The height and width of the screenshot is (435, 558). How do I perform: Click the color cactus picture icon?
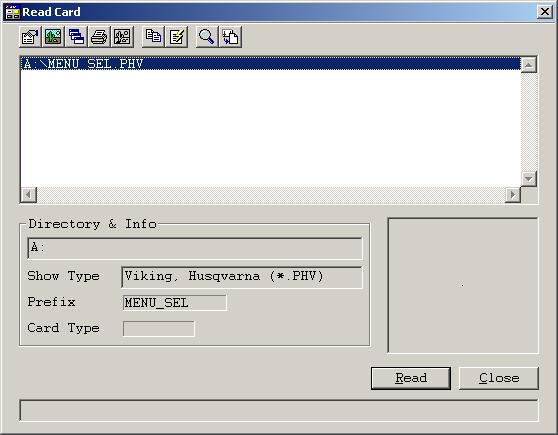tap(53, 37)
